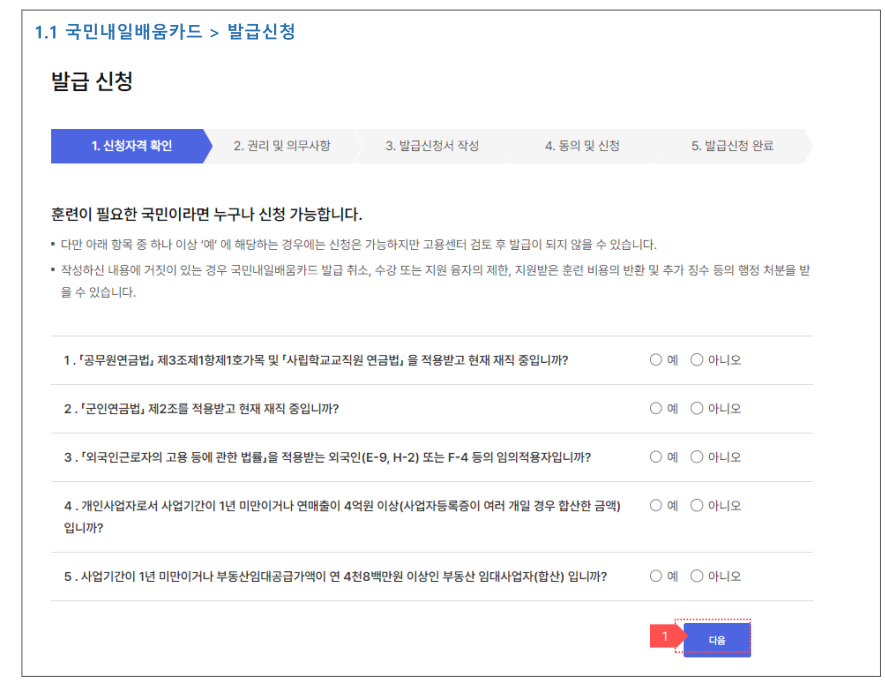The width and height of the screenshot is (885, 688).
Task: Click the notice starting '작성하신 내용에 거짓이'
Action: [x=435, y=281]
